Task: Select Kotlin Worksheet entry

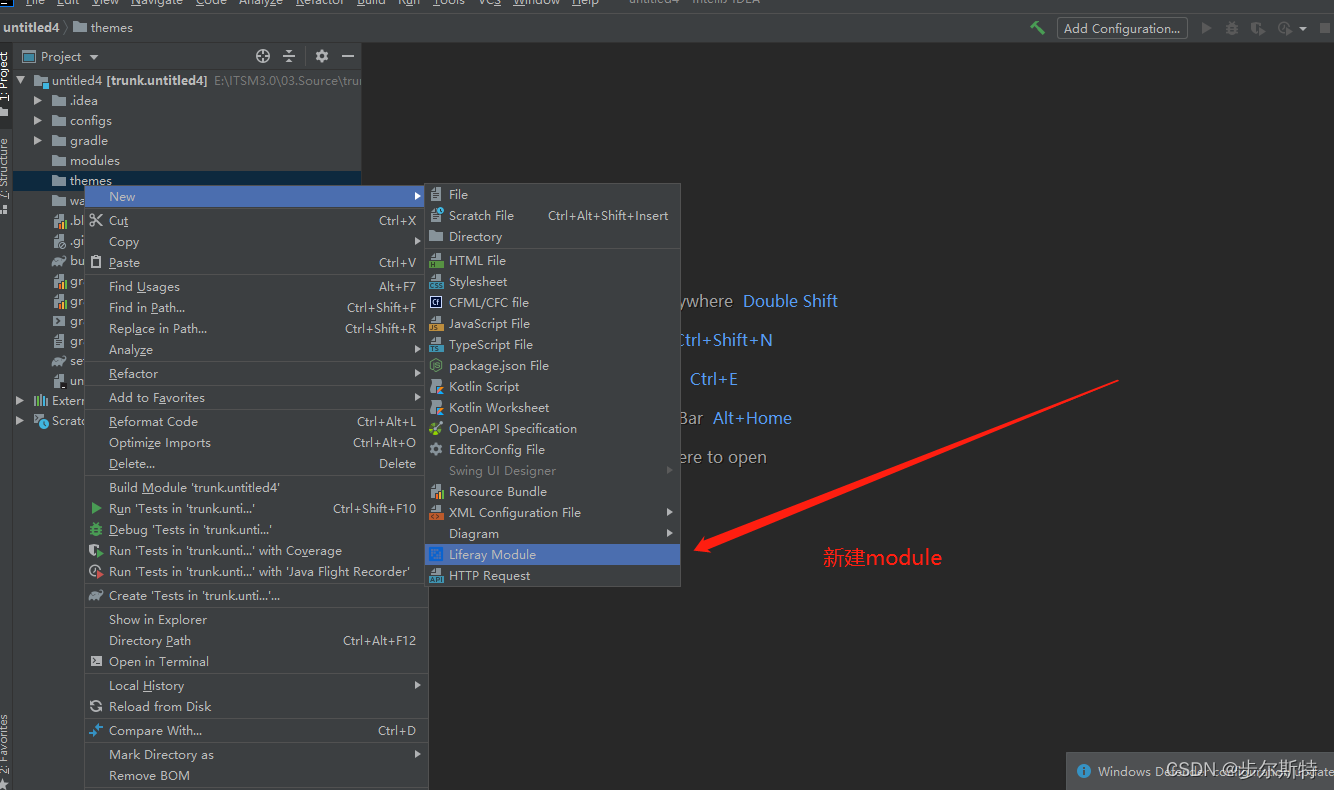Action: (x=553, y=407)
